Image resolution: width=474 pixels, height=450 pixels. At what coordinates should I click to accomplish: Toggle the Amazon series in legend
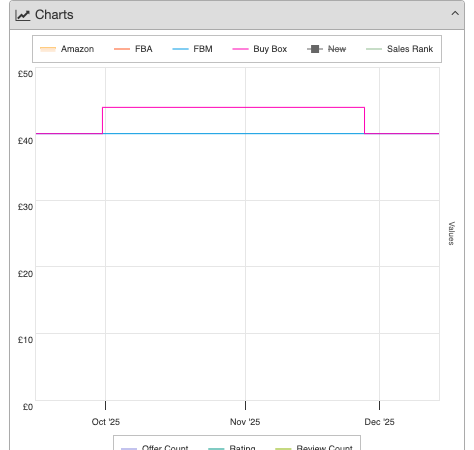click(67, 49)
